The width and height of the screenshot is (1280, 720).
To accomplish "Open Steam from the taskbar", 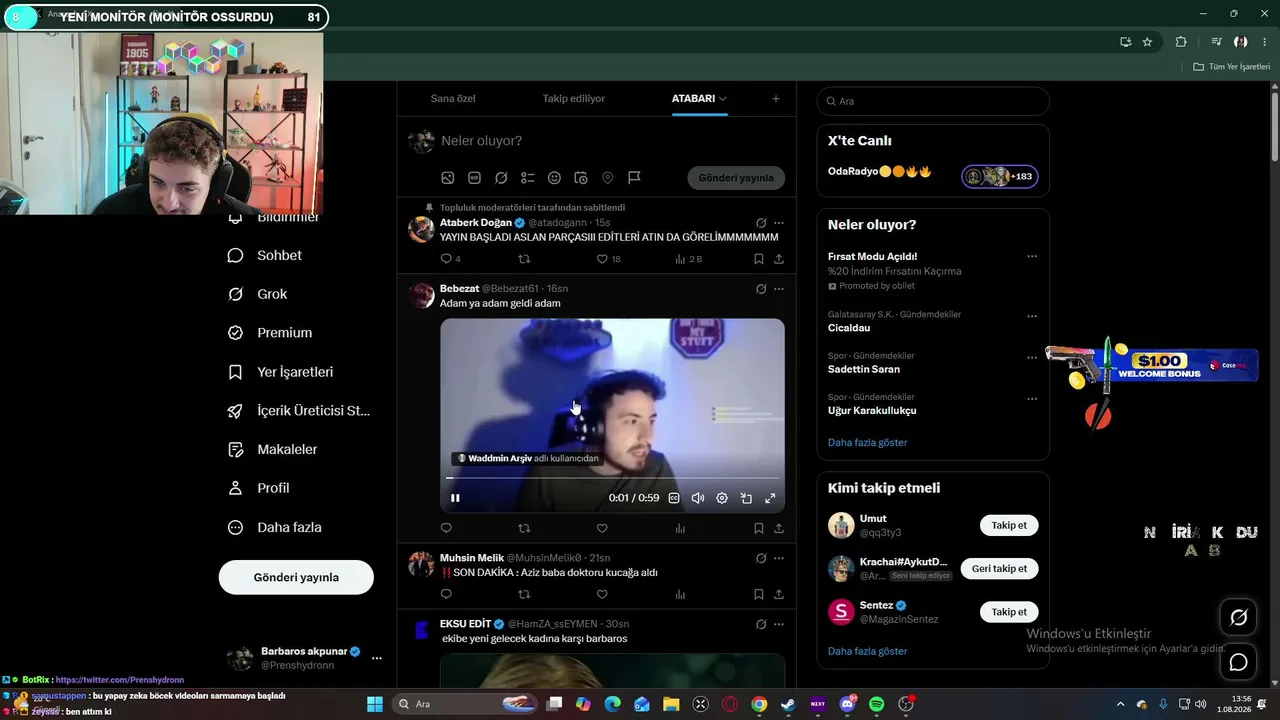I will click(789, 704).
